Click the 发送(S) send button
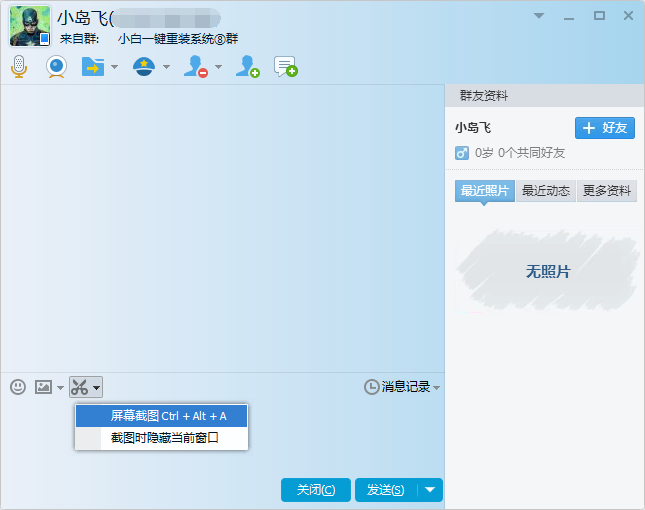 click(x=385, y=489)
